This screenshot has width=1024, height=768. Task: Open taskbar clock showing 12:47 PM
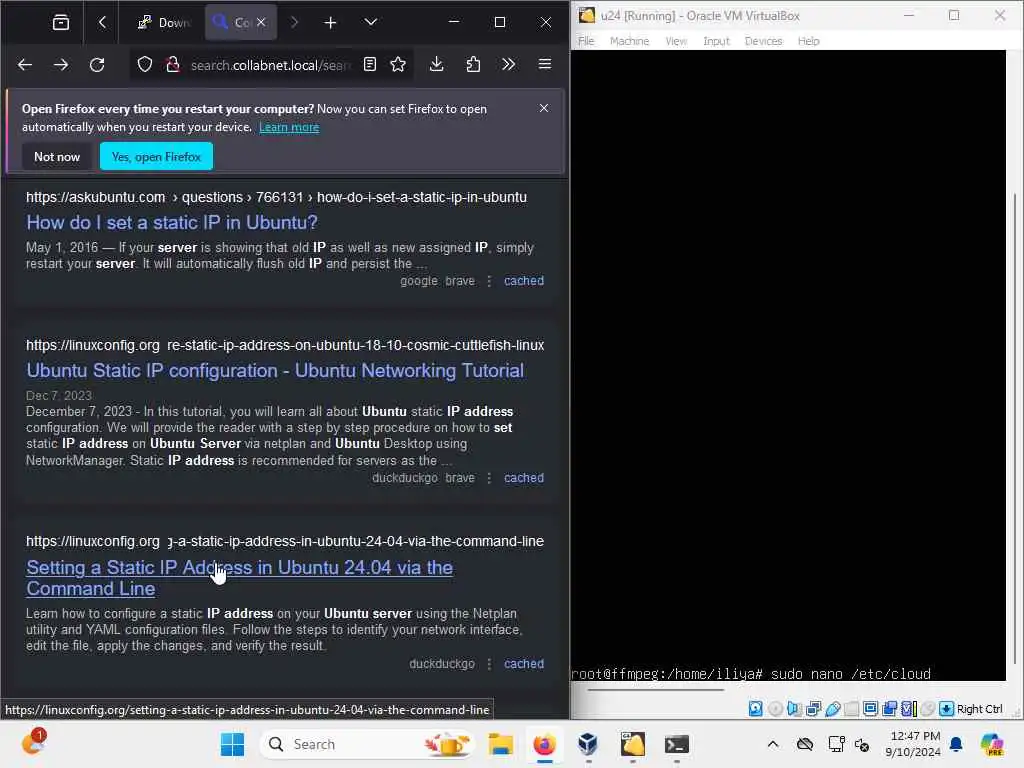[912, 744]
